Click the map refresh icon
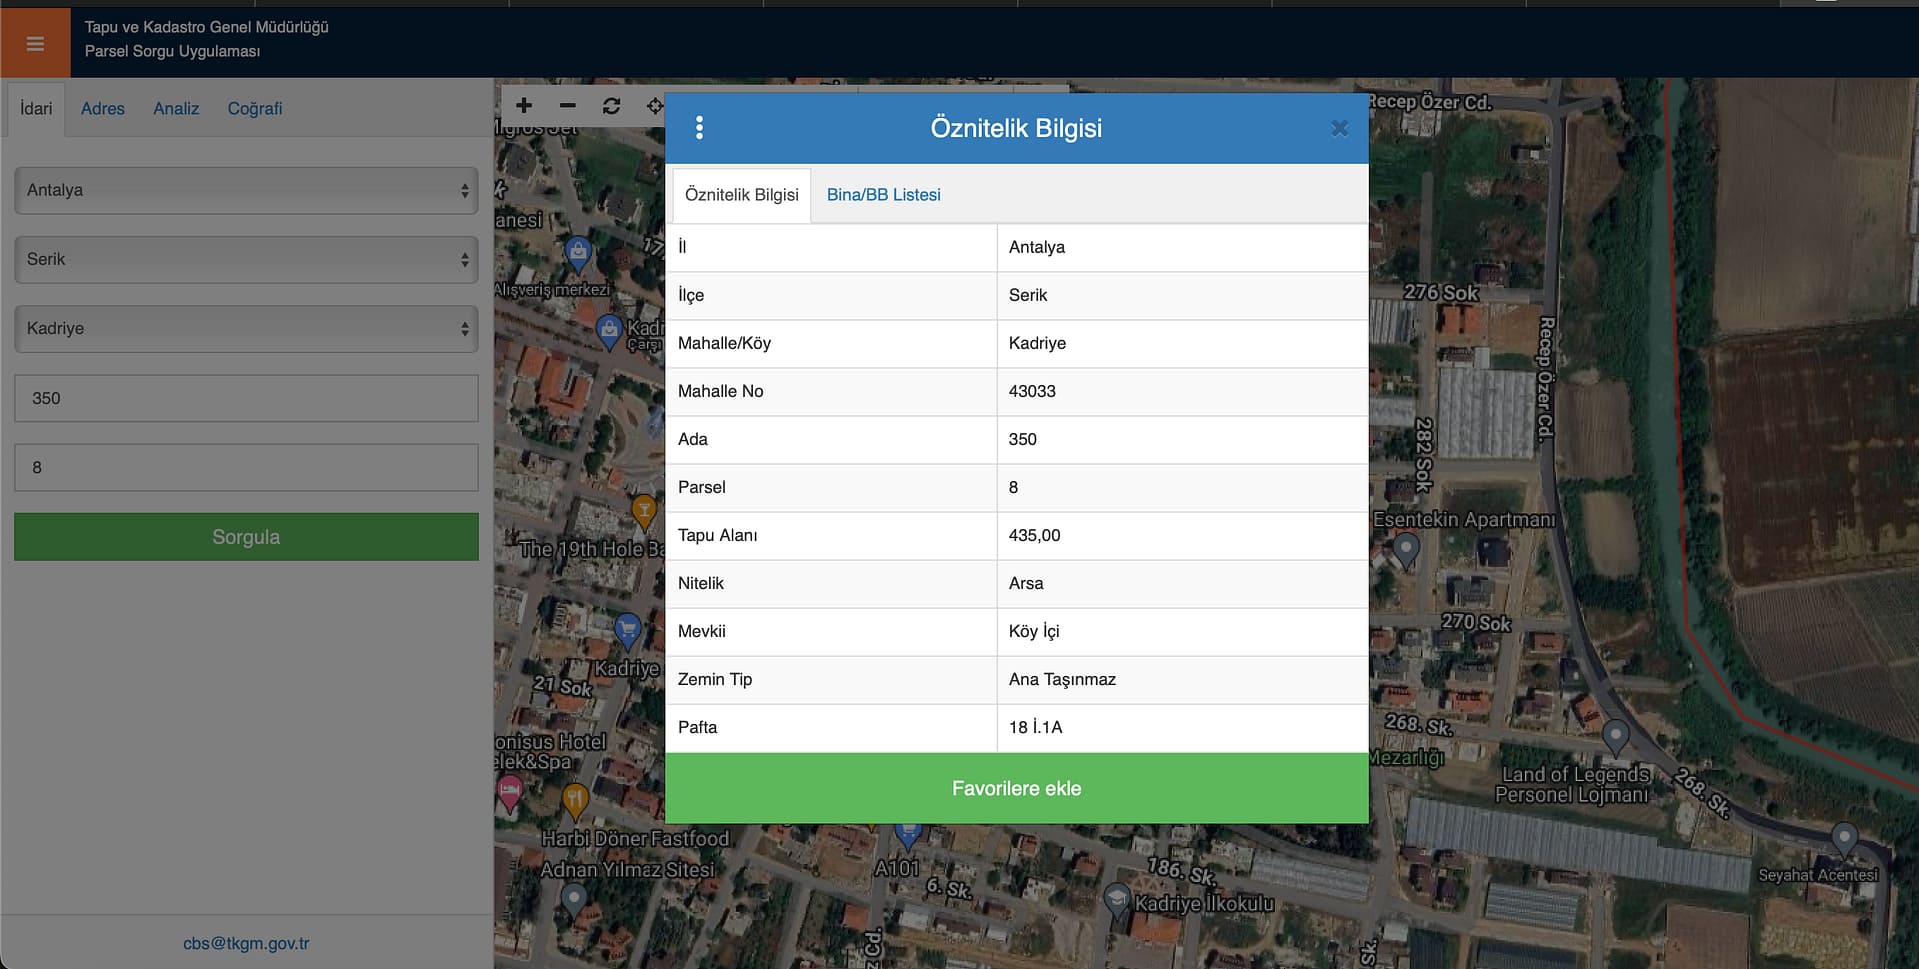This screenshot has width=1919, height=969. pyautogui.click(x=611, y=106)
